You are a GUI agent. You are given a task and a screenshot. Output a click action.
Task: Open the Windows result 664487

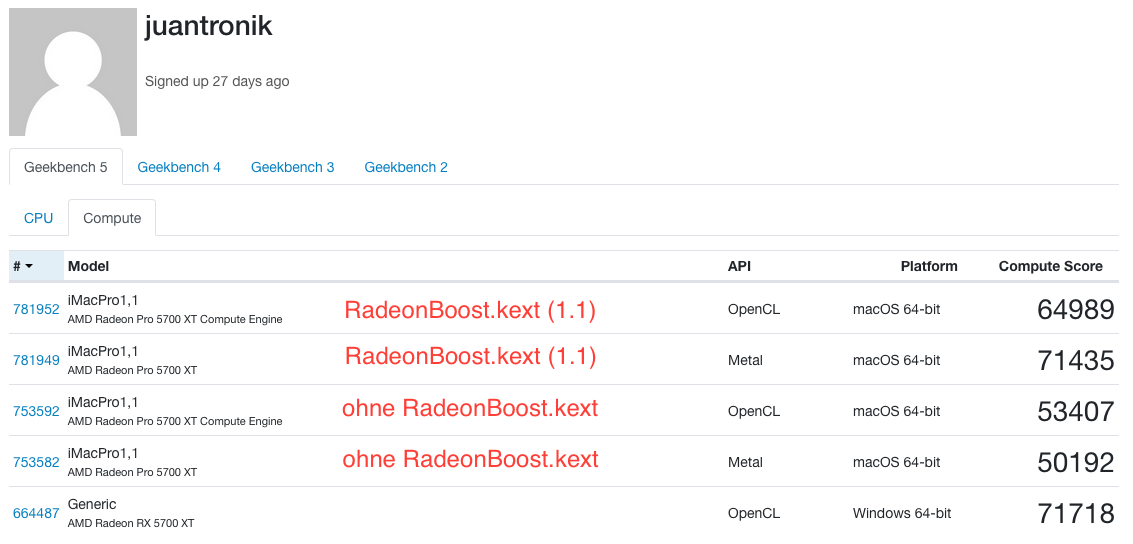[36, 514]
